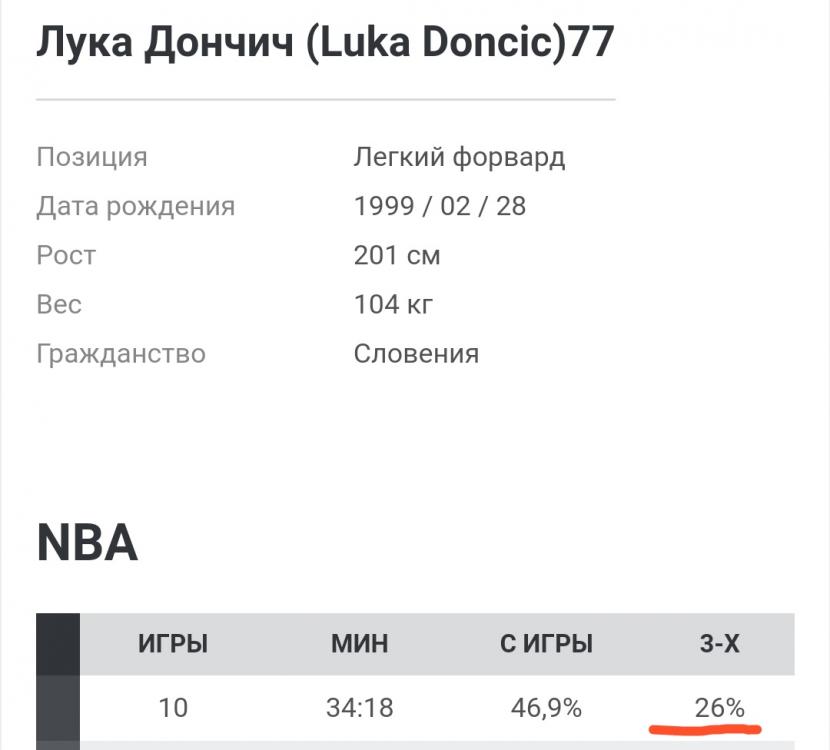Click the weight value 104 кг
This screenshot has height=750, width=830.
pyautogui.click(x=394, y=304)
